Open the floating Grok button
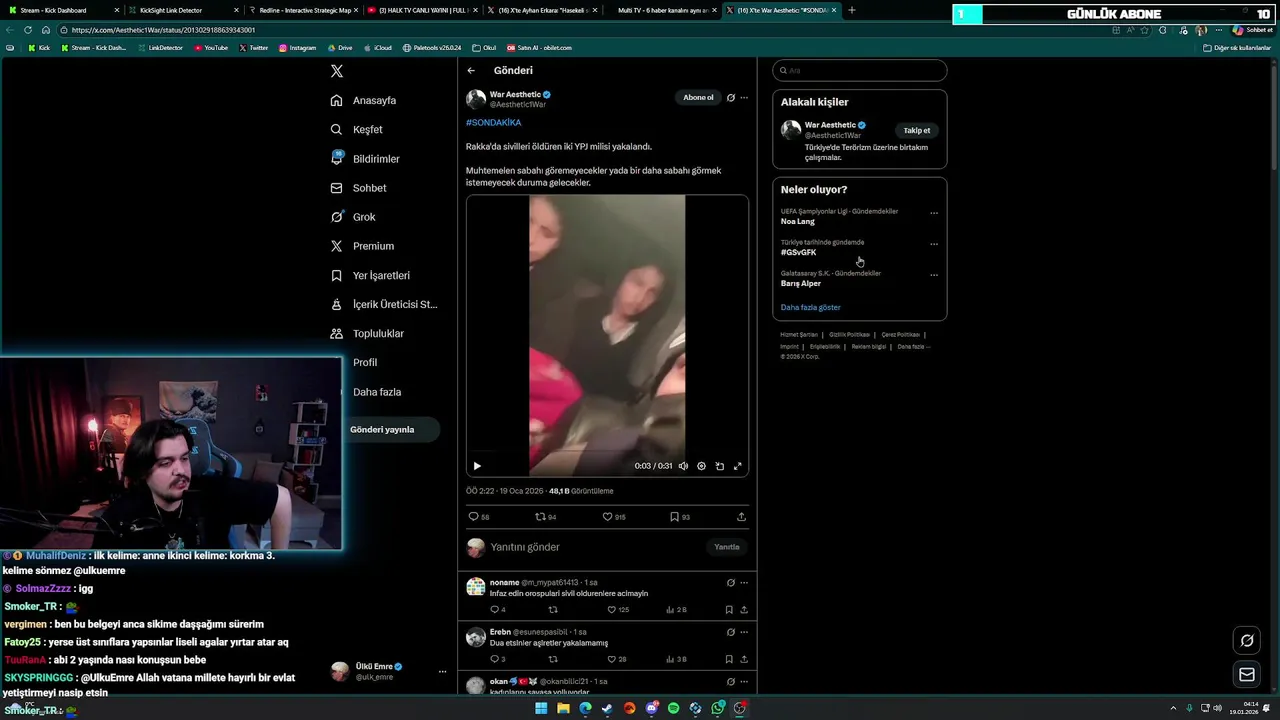Image resolution: width=1280 pixels, height=720 pixels. pos(1247,641)
